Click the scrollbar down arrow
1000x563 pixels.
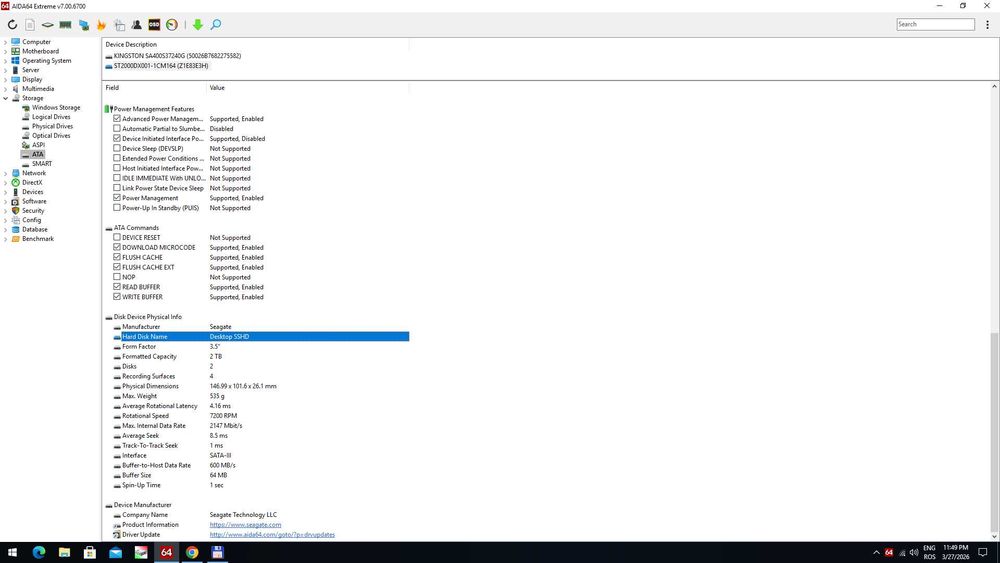coord(994,537)
